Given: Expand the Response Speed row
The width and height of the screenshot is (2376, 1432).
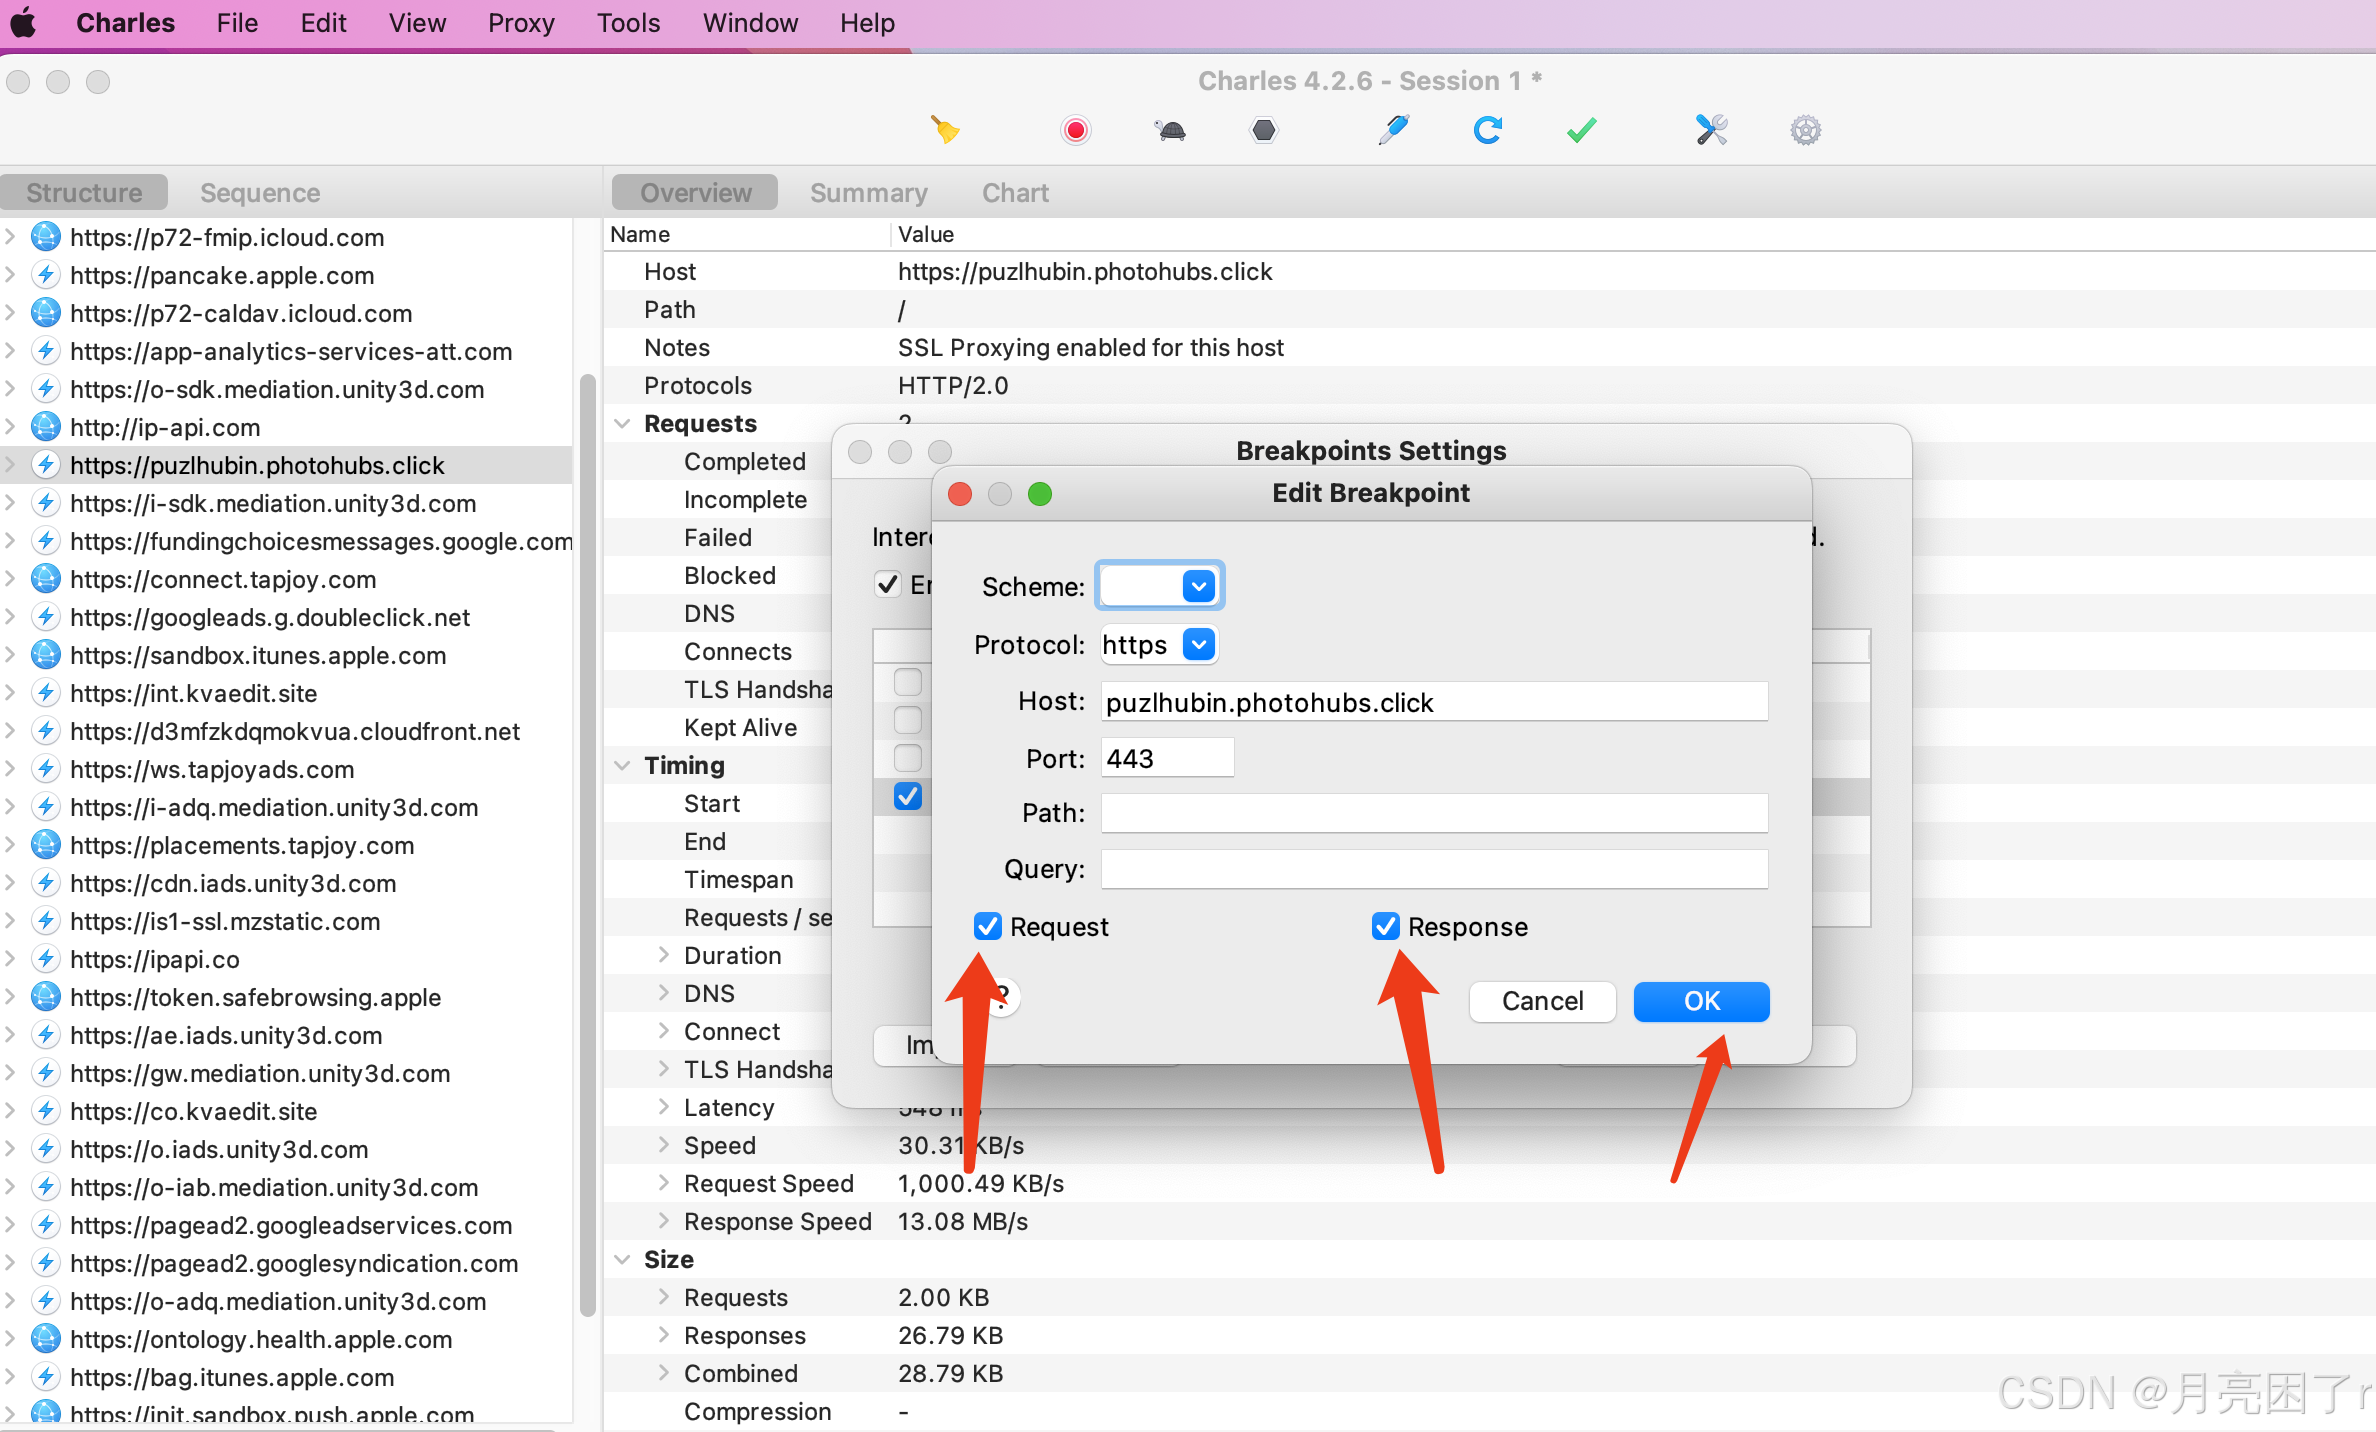Looking at the screenshot, I should (663, 1221).
